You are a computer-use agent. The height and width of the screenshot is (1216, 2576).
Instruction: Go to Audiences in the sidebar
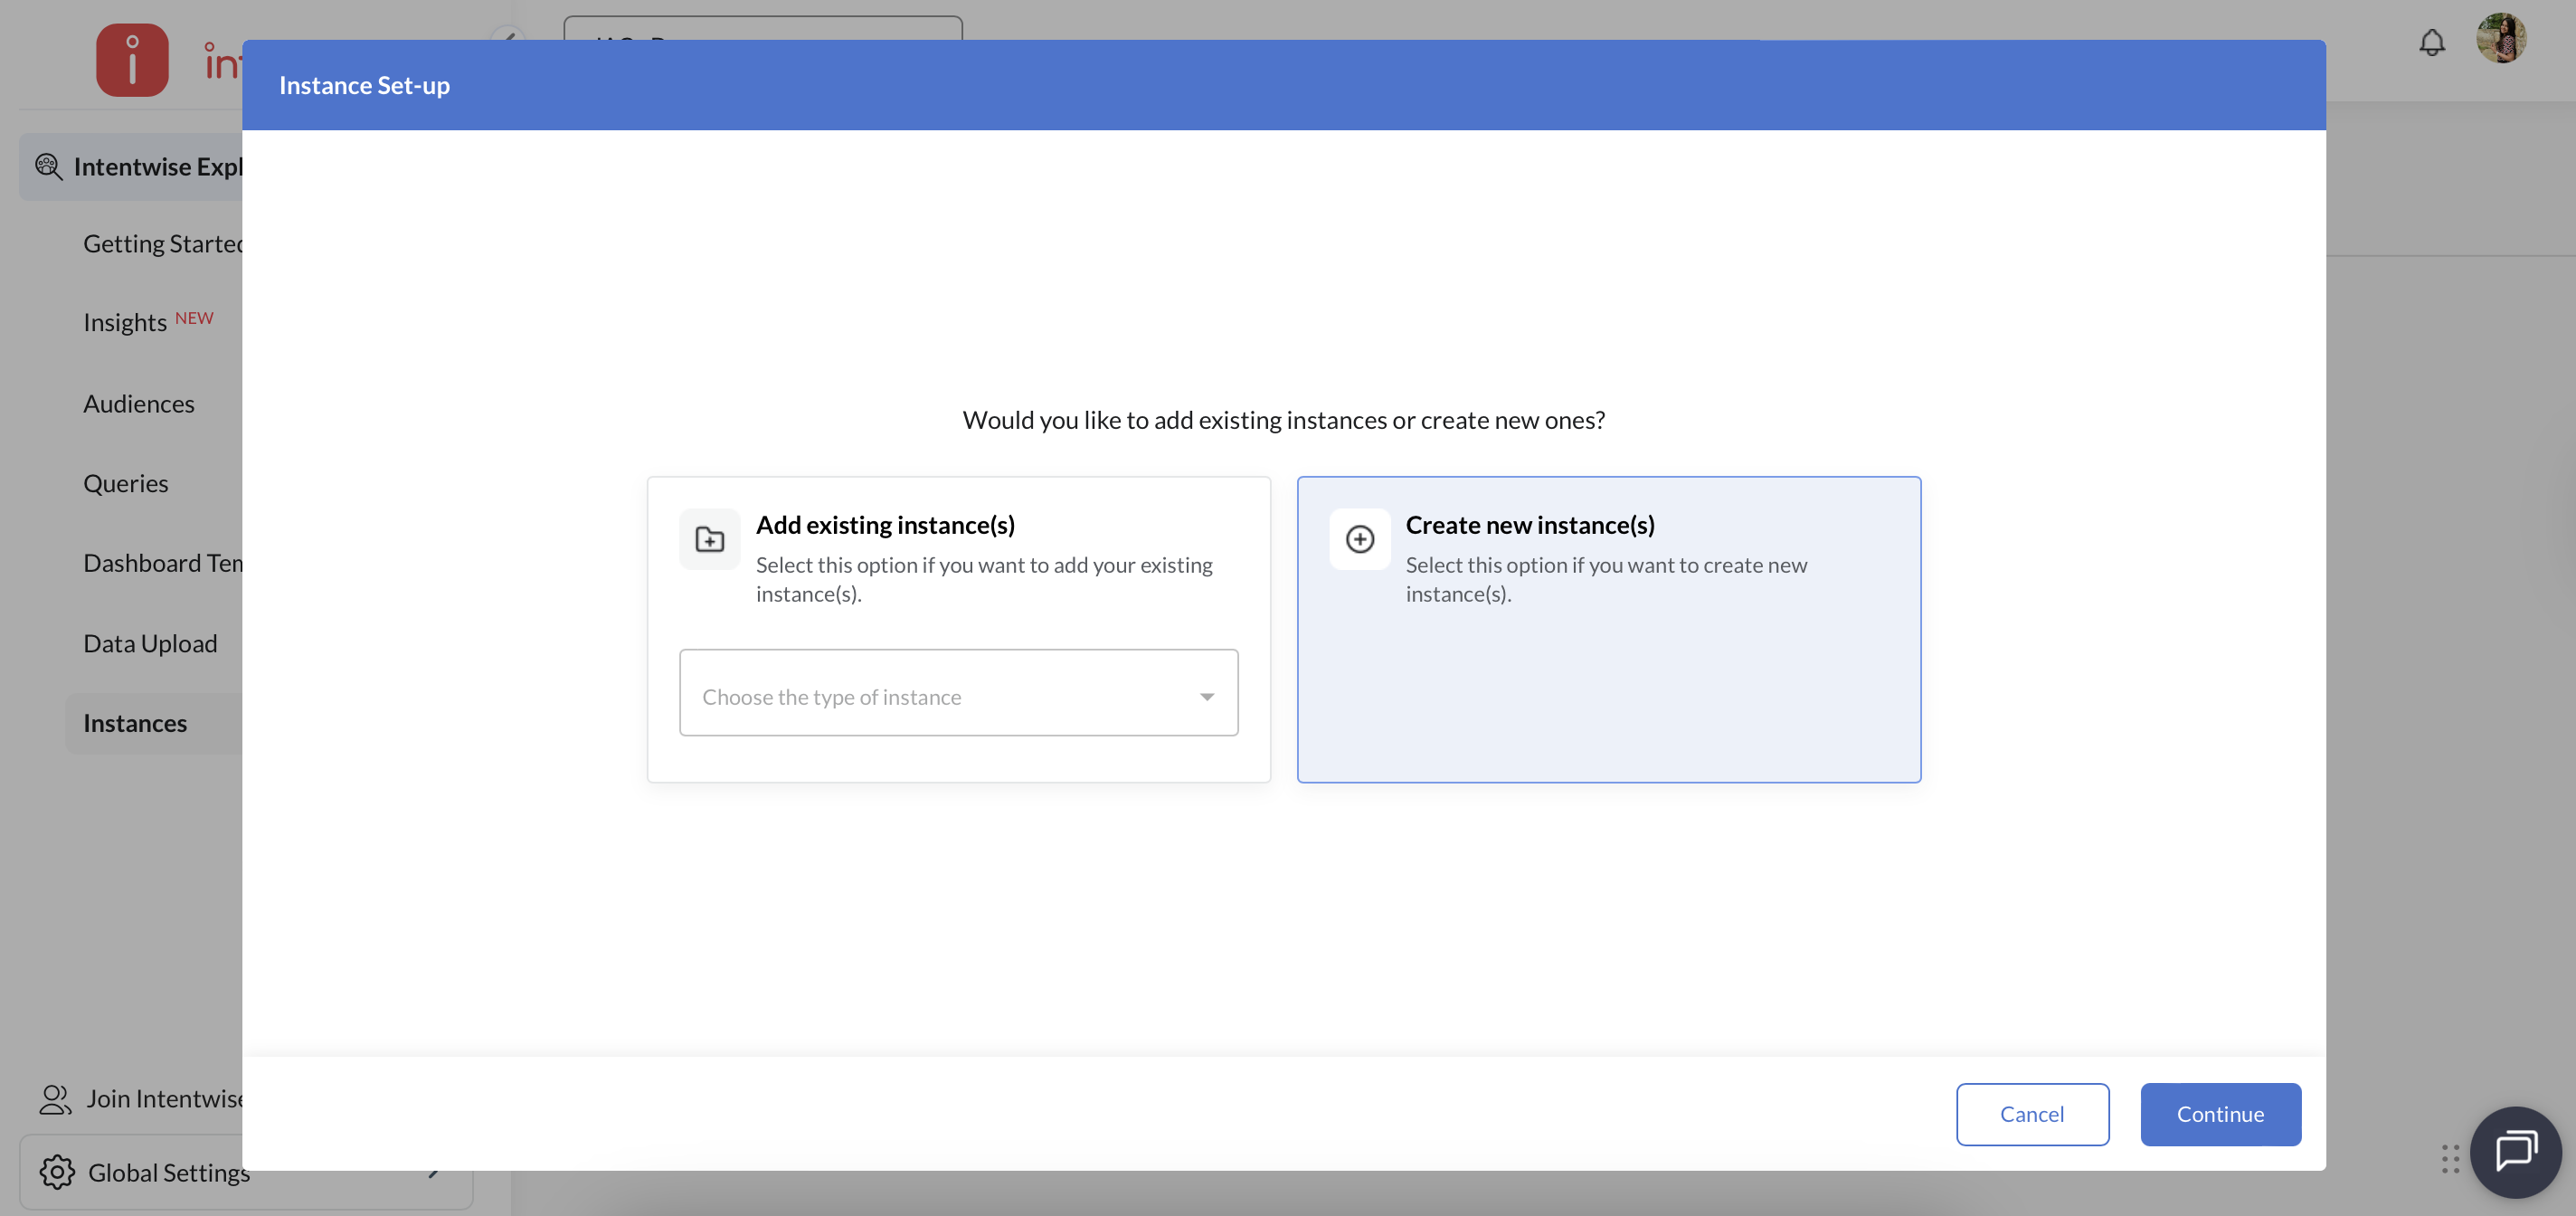(x=139, y=404)
